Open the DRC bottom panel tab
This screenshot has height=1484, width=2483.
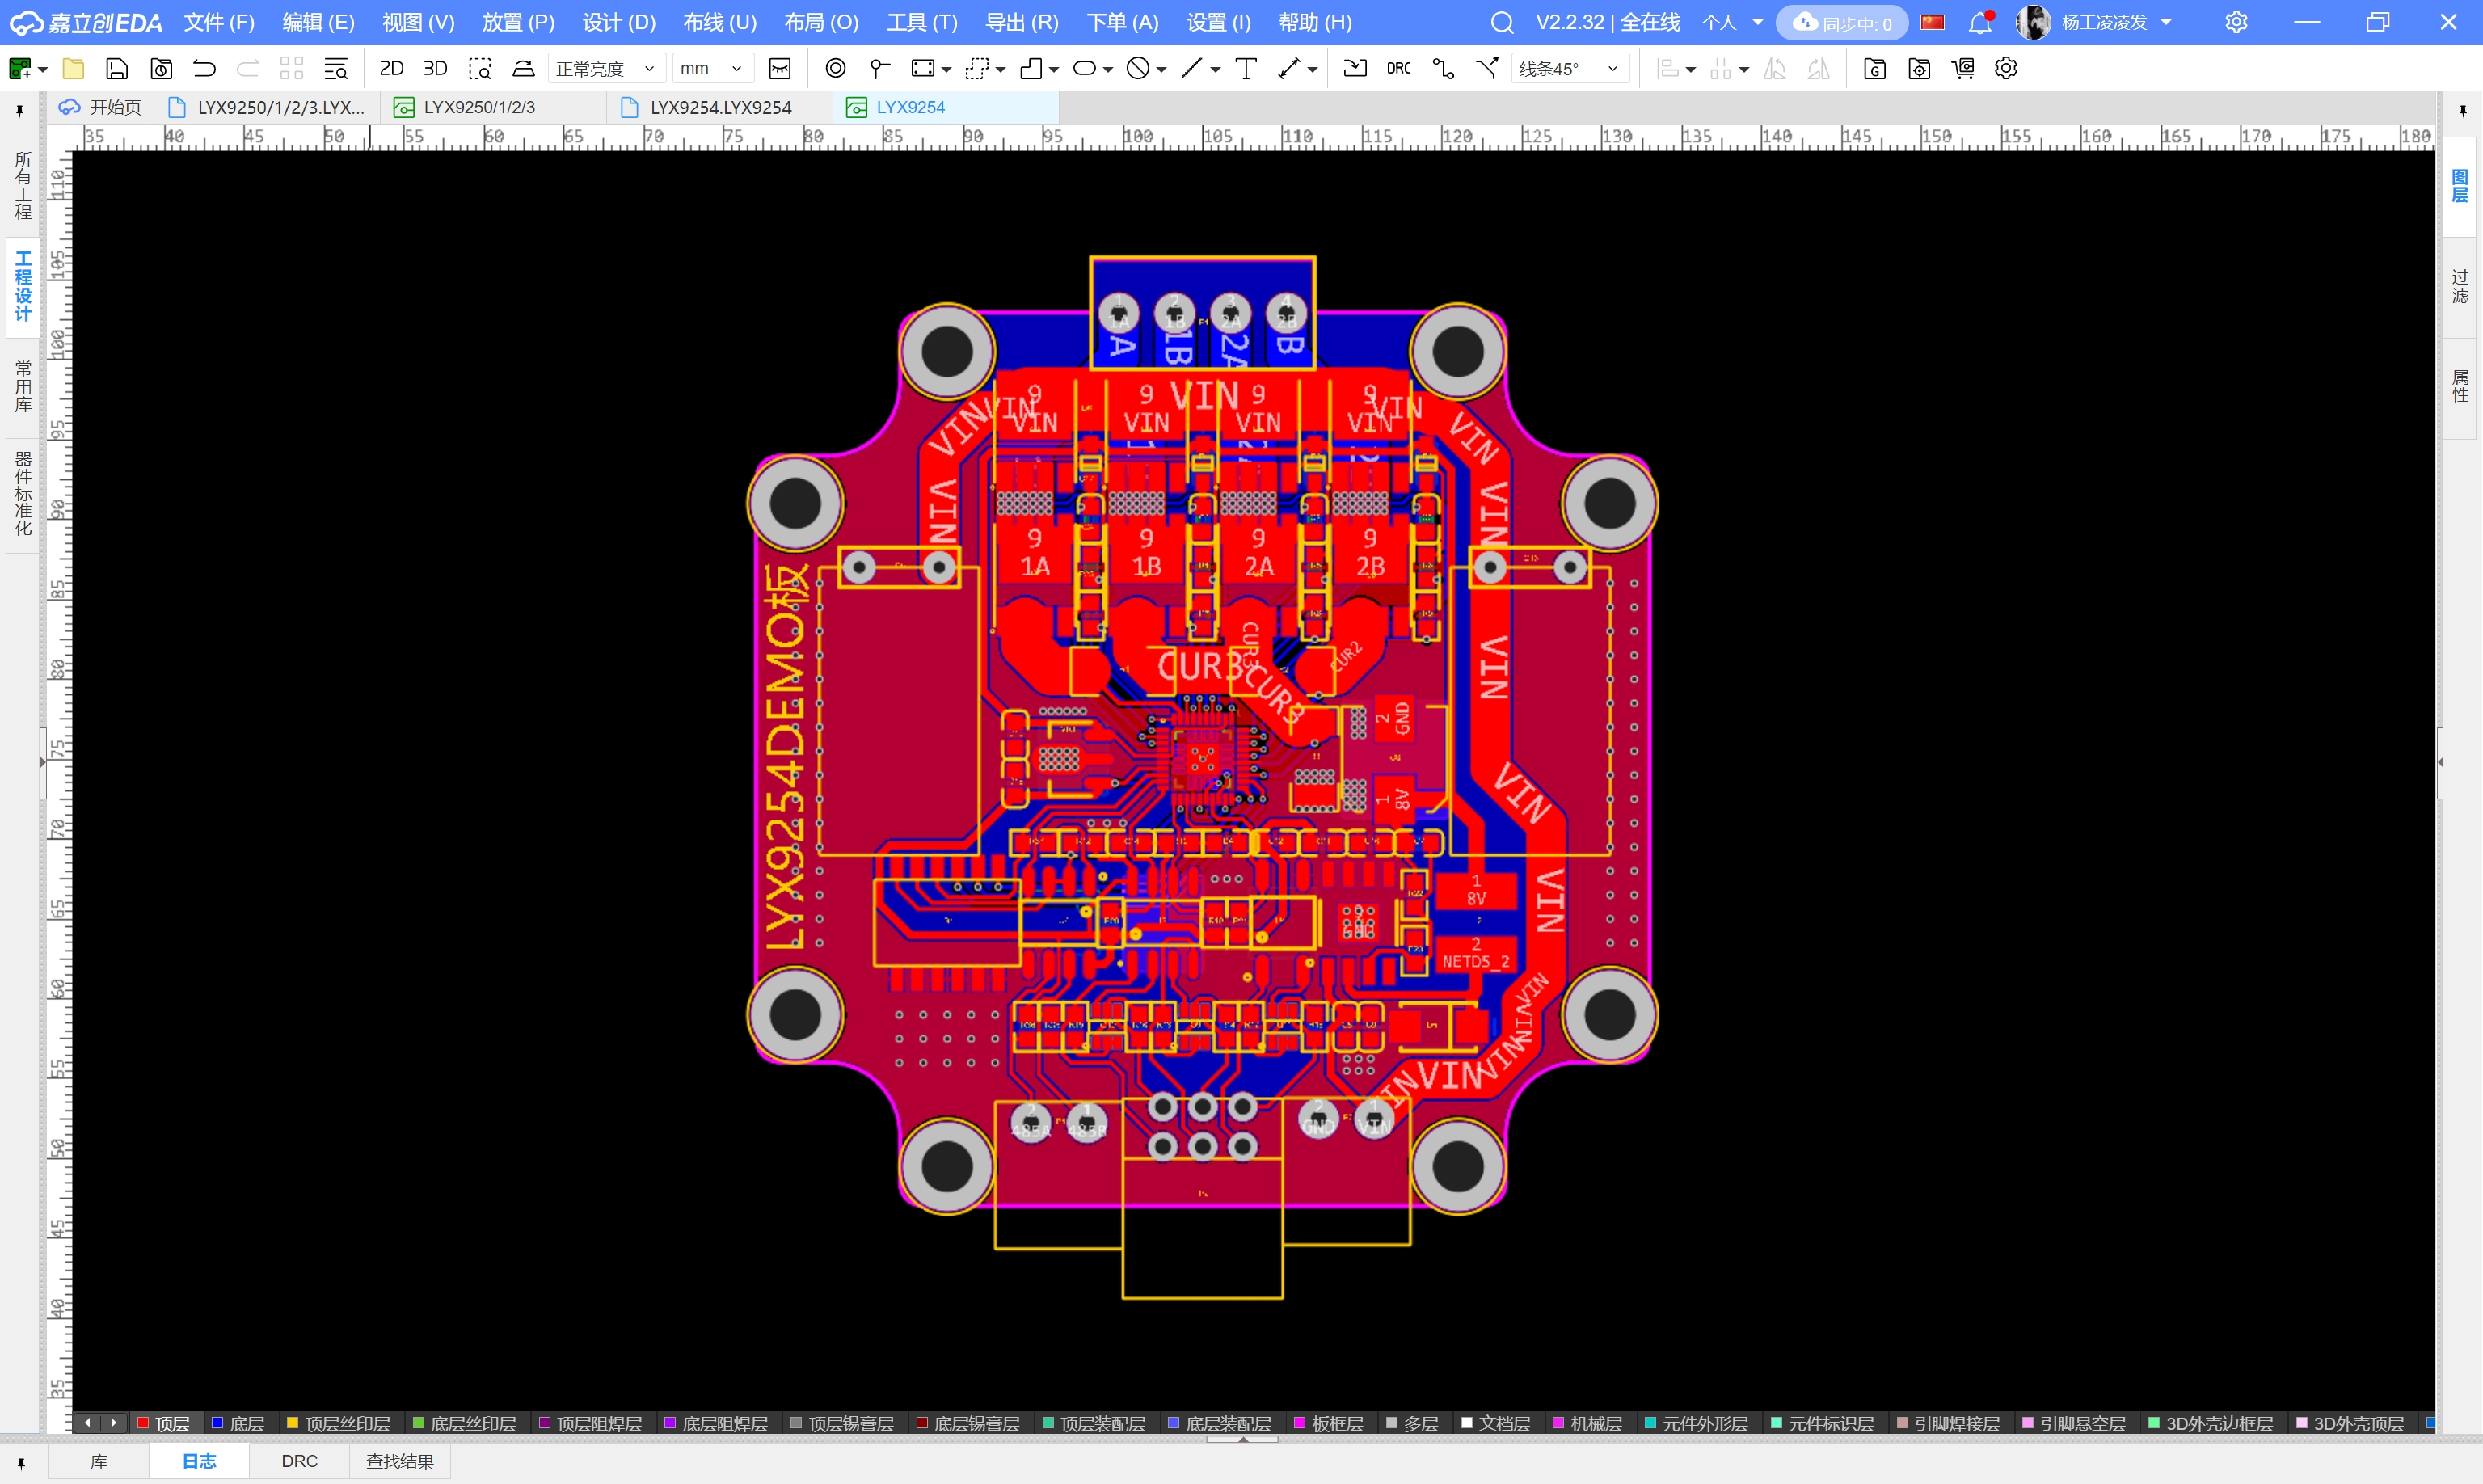pyautogui.click(x=299, y=1461)
